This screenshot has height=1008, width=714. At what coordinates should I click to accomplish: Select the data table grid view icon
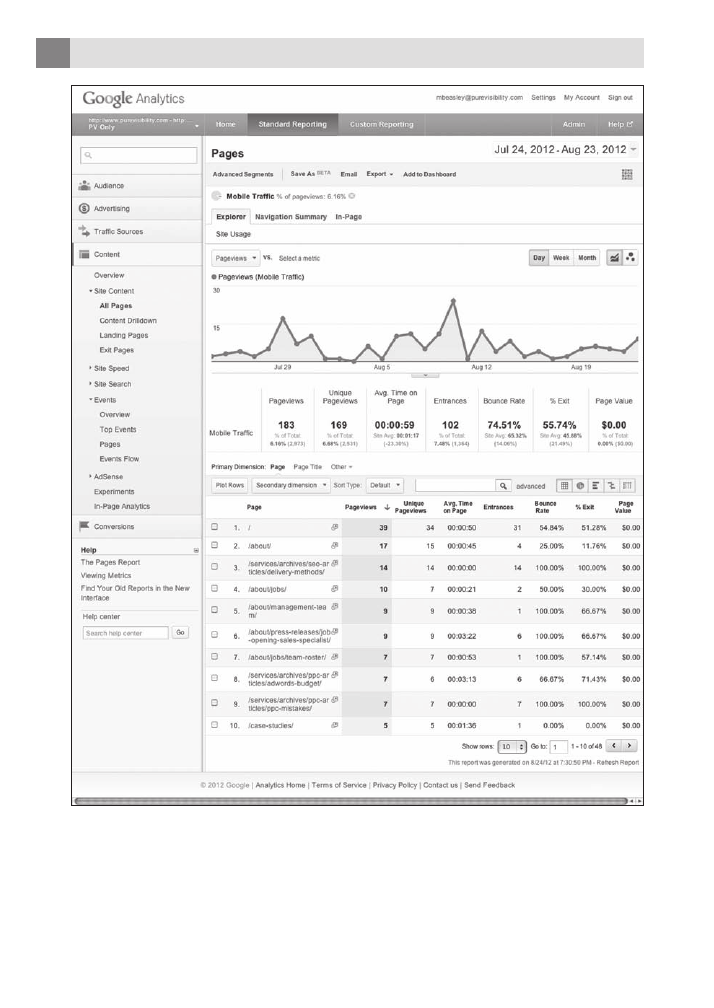(x=563, y=485)
